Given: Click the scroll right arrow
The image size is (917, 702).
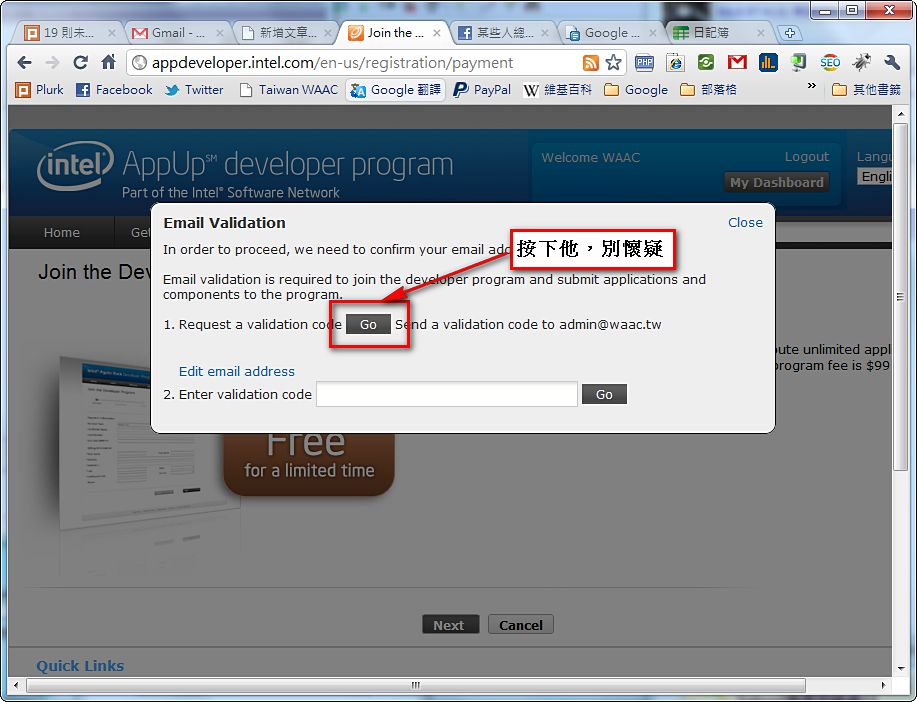Looking at the screenshot, I should (x=883, y=684).
